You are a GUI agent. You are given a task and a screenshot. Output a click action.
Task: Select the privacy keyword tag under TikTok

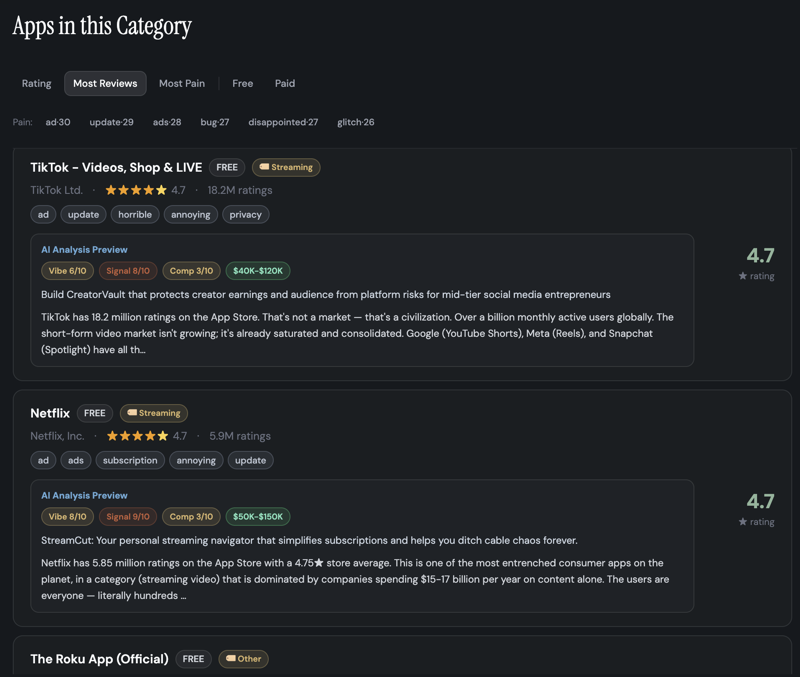click(246, 214)
